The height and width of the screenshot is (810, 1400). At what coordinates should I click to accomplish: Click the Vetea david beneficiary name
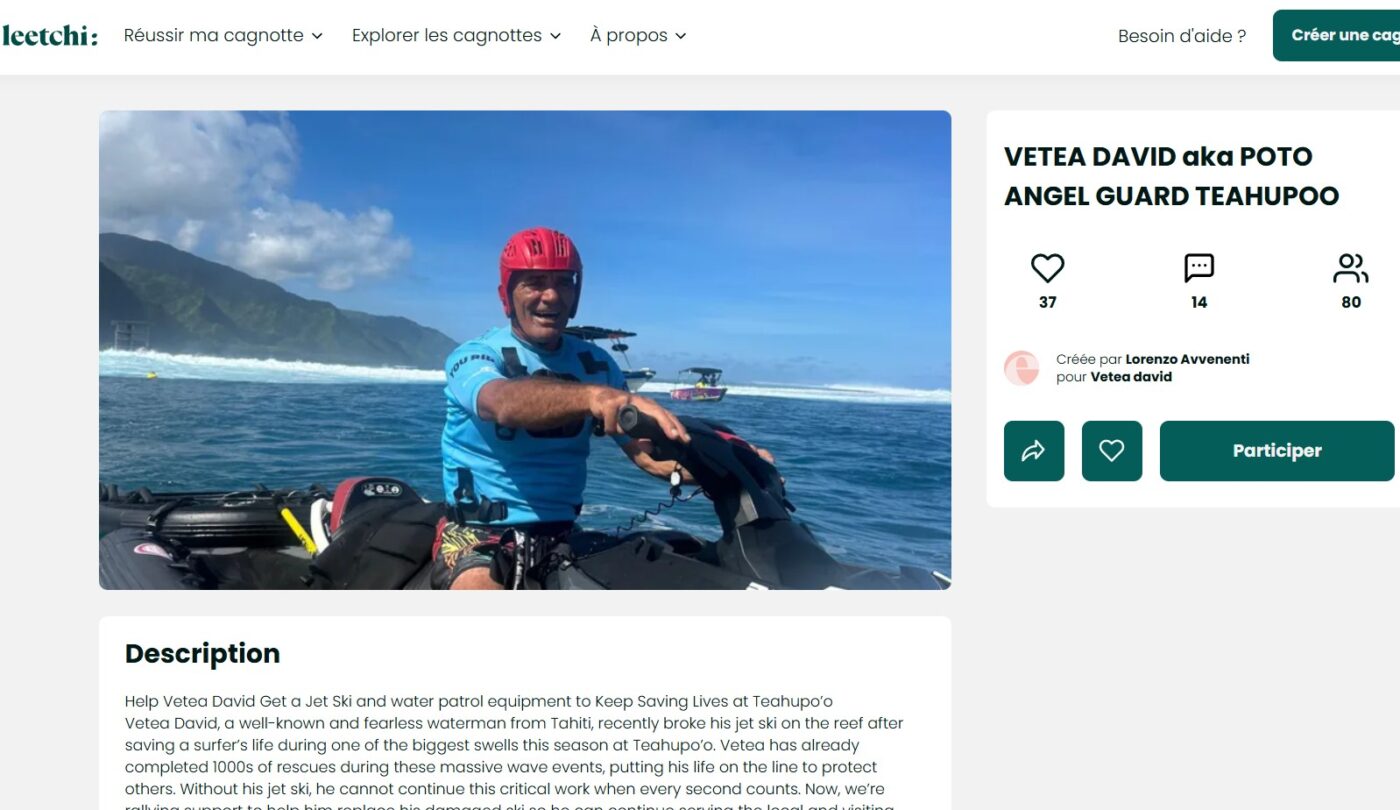[1130, 377]
